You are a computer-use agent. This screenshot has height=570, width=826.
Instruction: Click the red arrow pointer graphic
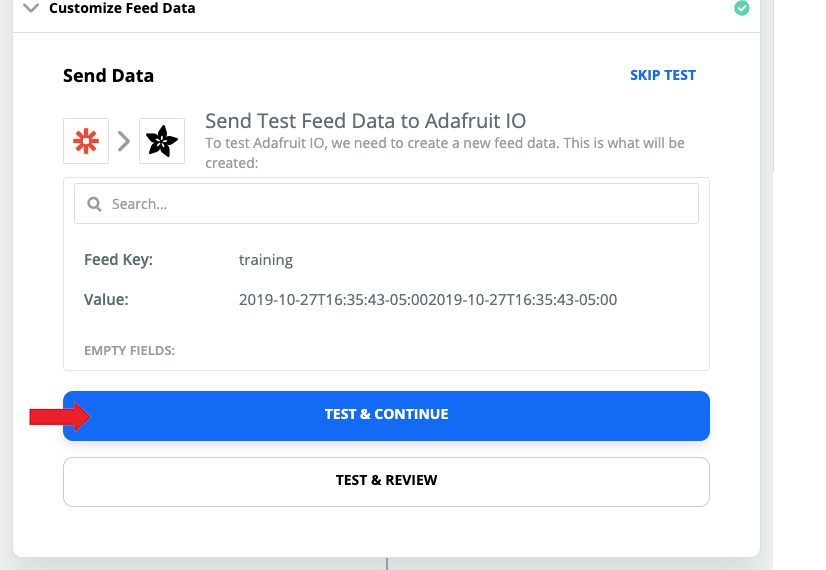point(59,416)
